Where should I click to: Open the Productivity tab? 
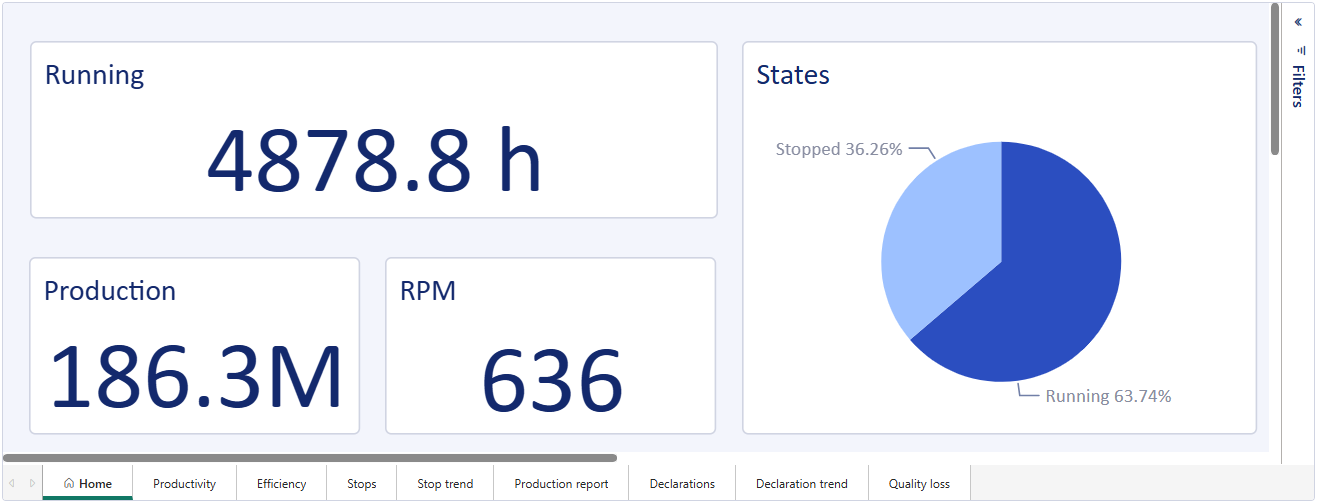pos(184,483)
